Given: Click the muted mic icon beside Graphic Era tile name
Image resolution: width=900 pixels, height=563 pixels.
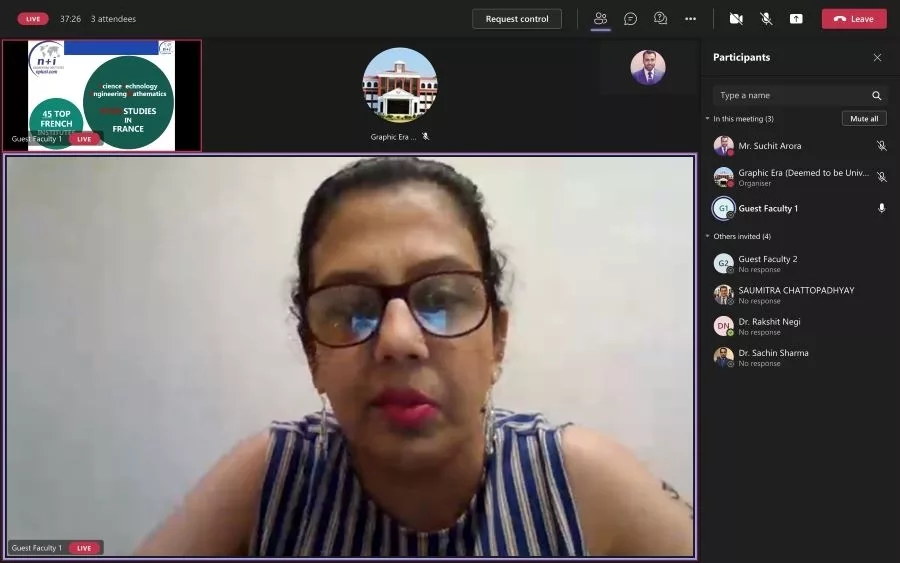Looking at the screenshot, I should (x=425, y=137).
